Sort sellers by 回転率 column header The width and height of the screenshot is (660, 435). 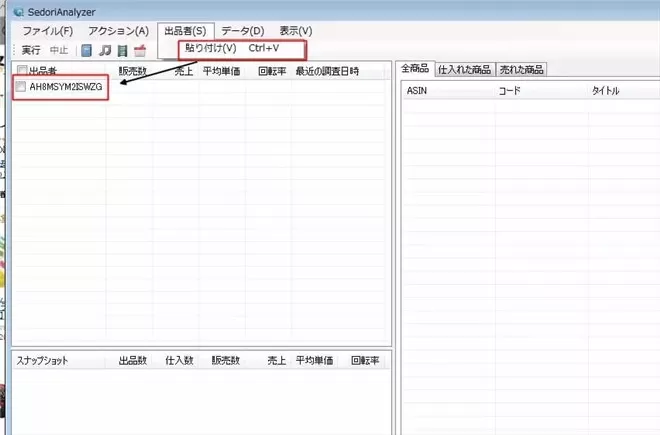pos(271,71)
